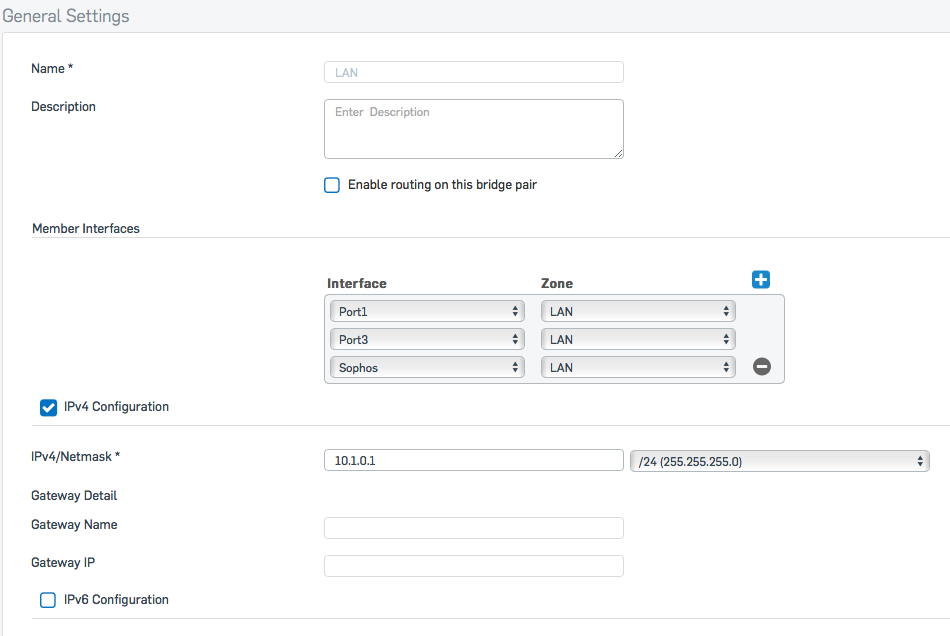
Task: Remove the Sophos interface row
Action: (x=762, y=366)
